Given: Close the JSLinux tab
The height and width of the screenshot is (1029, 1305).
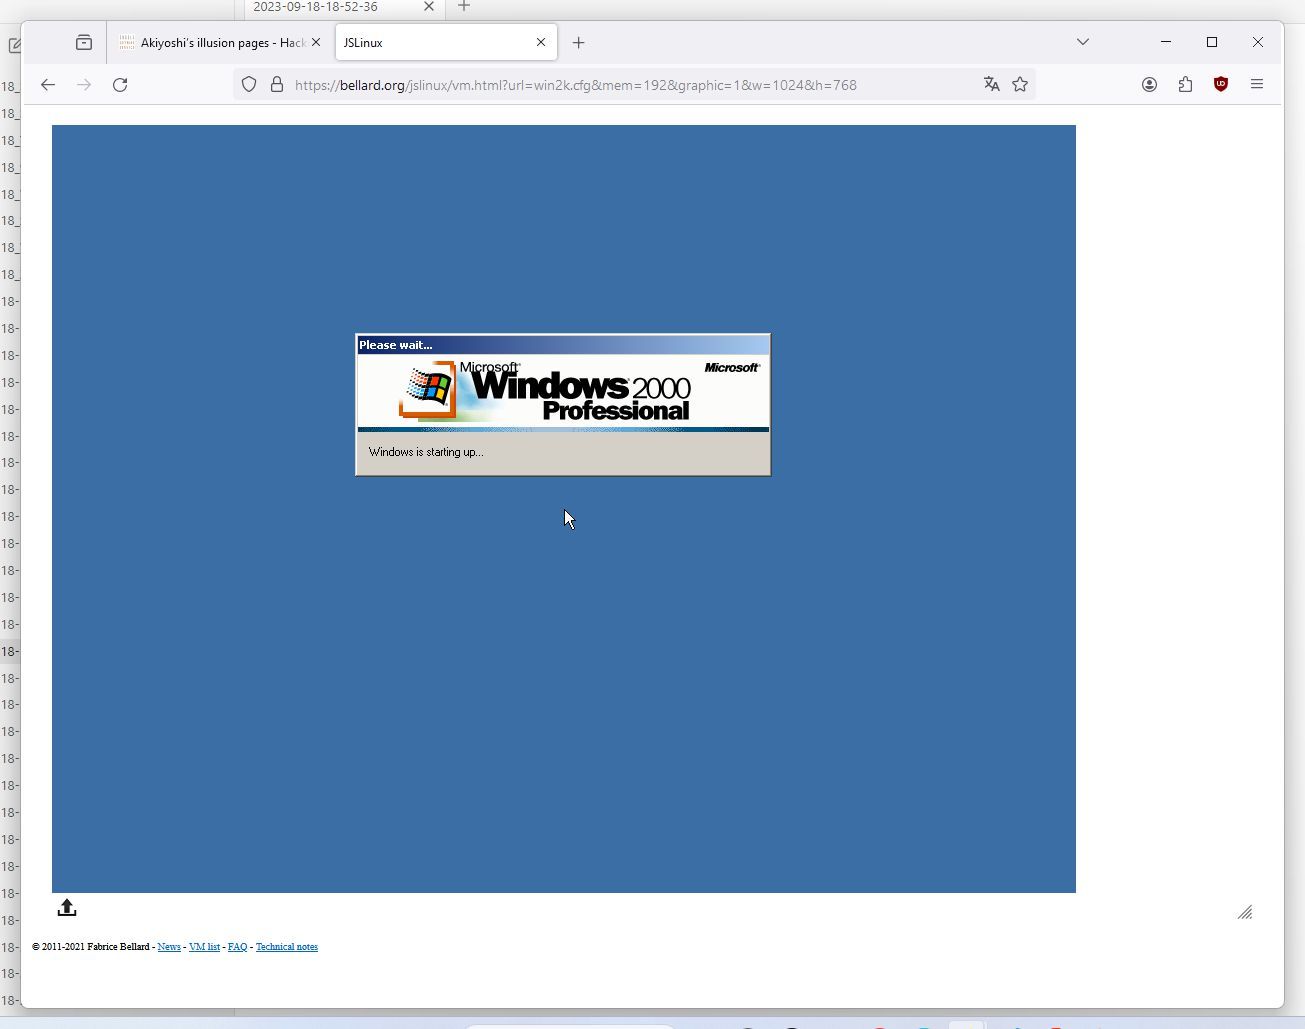Looking at the screenshot, I should 541,43.
